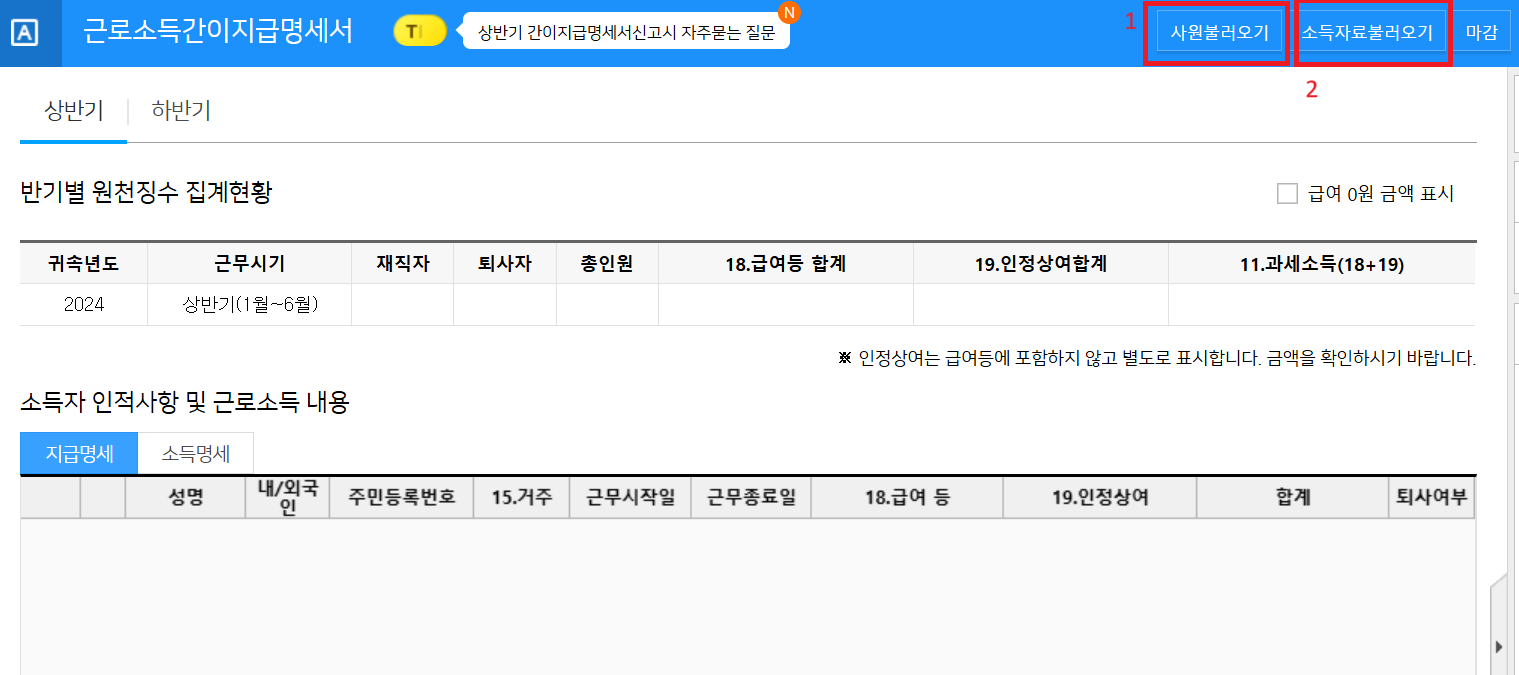Click the 근무시기 column header
The height and width of the screenshot is (675, 1519).
pyautogui.click(x=250, y=264)
